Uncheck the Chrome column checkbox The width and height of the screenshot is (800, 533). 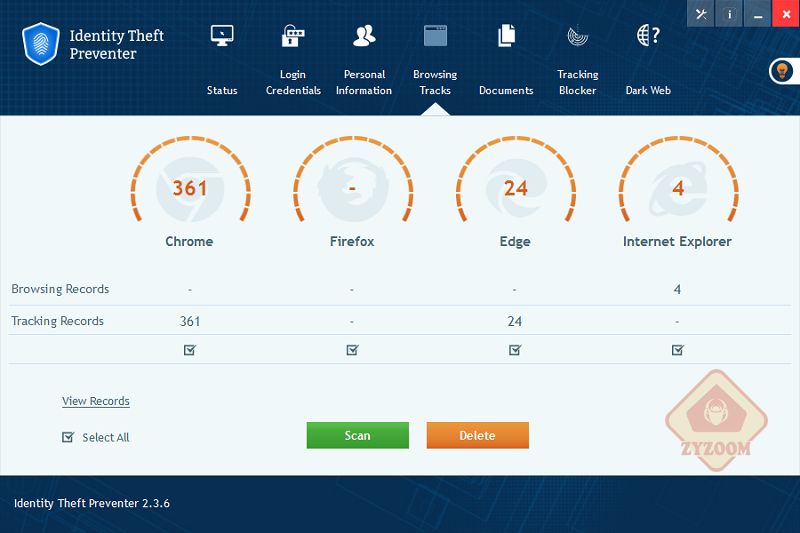tap(190, 350)
